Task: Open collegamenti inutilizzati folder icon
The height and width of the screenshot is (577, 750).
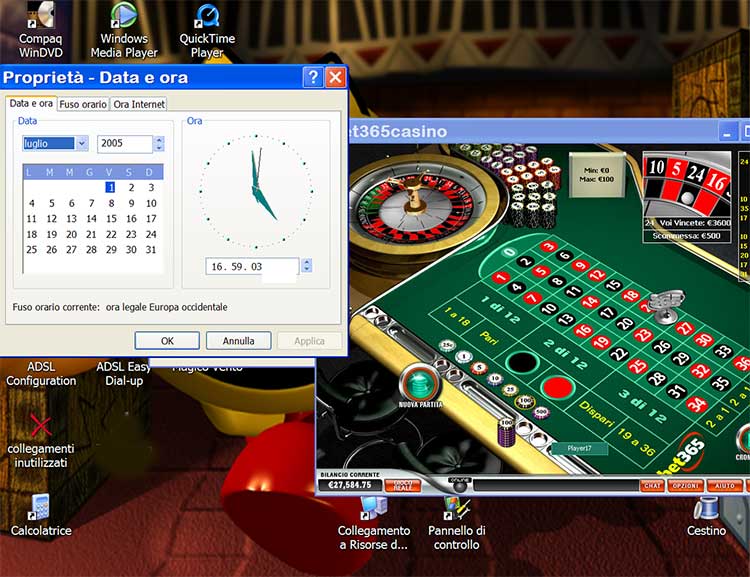Action: point(41,440)
